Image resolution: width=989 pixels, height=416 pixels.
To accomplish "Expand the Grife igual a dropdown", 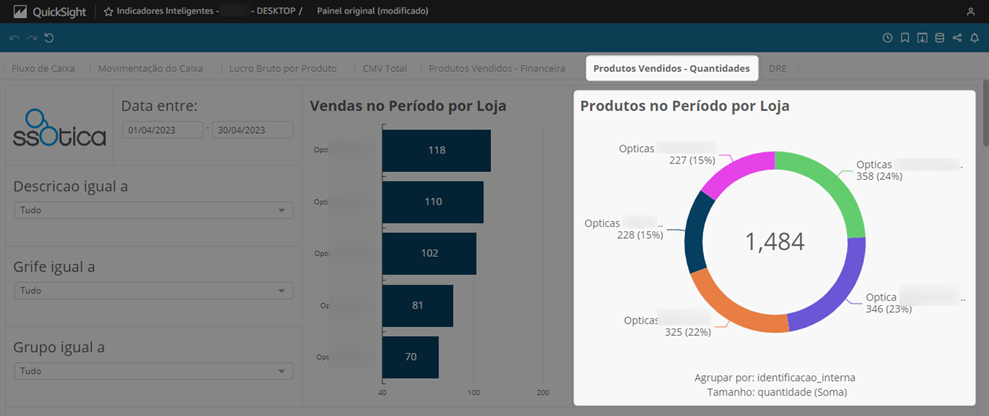I will coord(153,291).
